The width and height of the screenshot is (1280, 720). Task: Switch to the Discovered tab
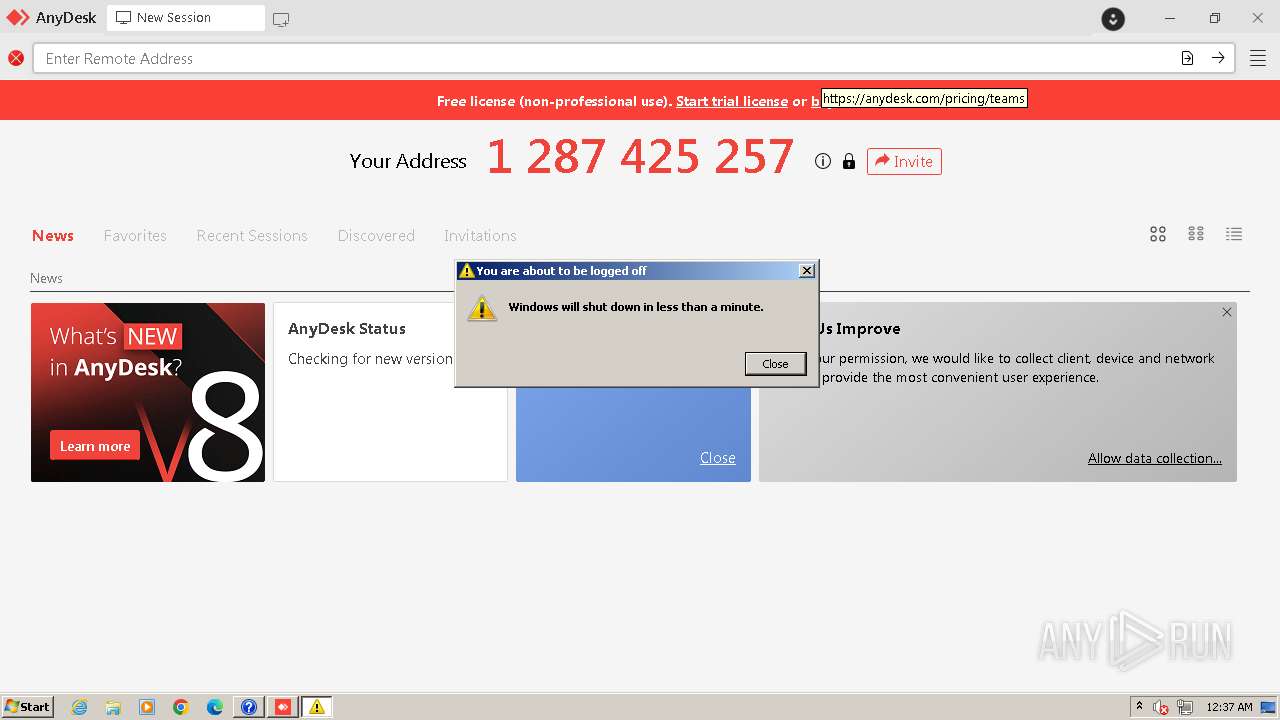tap(376, 236)
